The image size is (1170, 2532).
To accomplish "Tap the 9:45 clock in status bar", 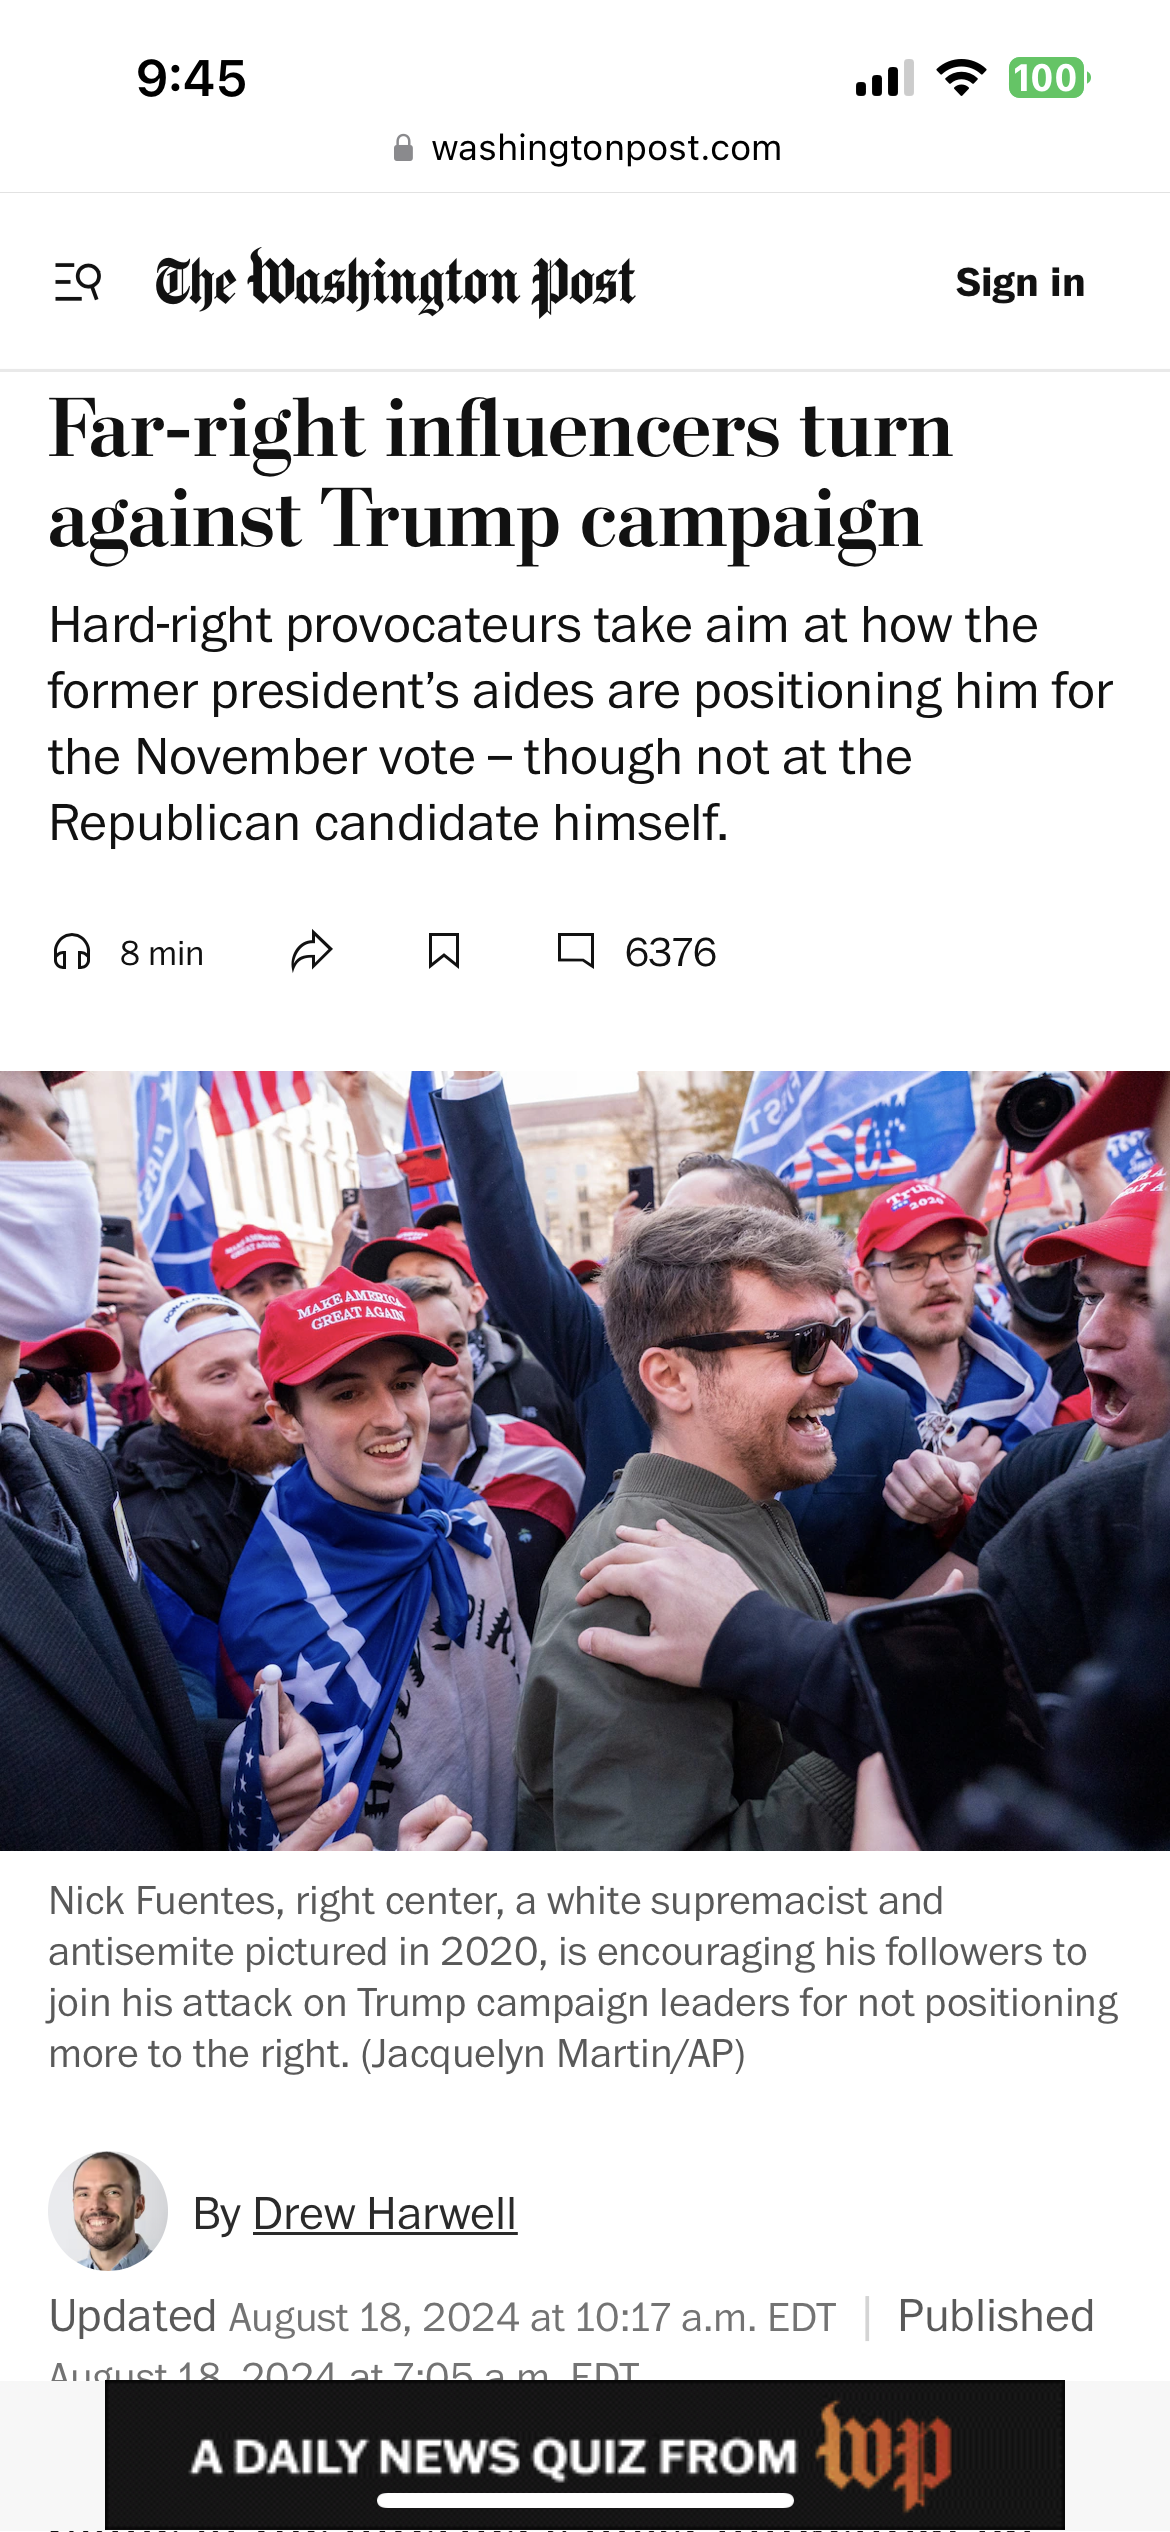I will pyautogui.click(x=191, y=78).
